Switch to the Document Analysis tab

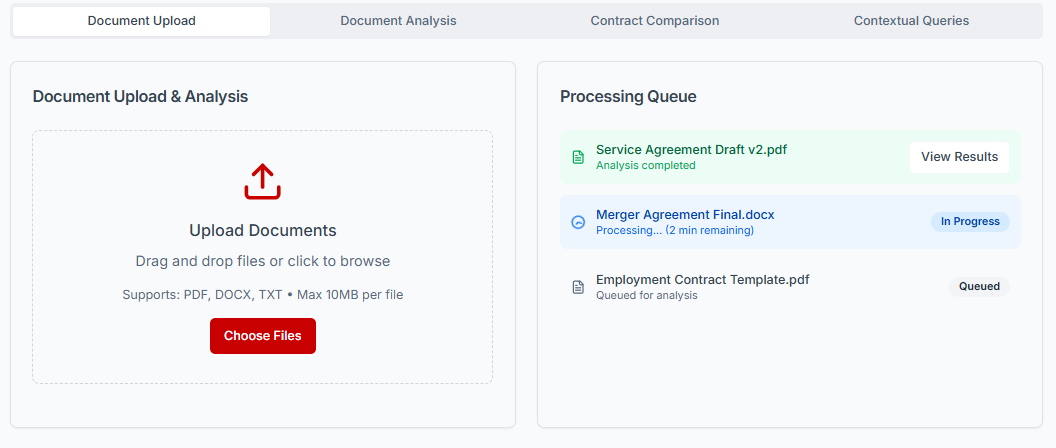pos(398,21)
